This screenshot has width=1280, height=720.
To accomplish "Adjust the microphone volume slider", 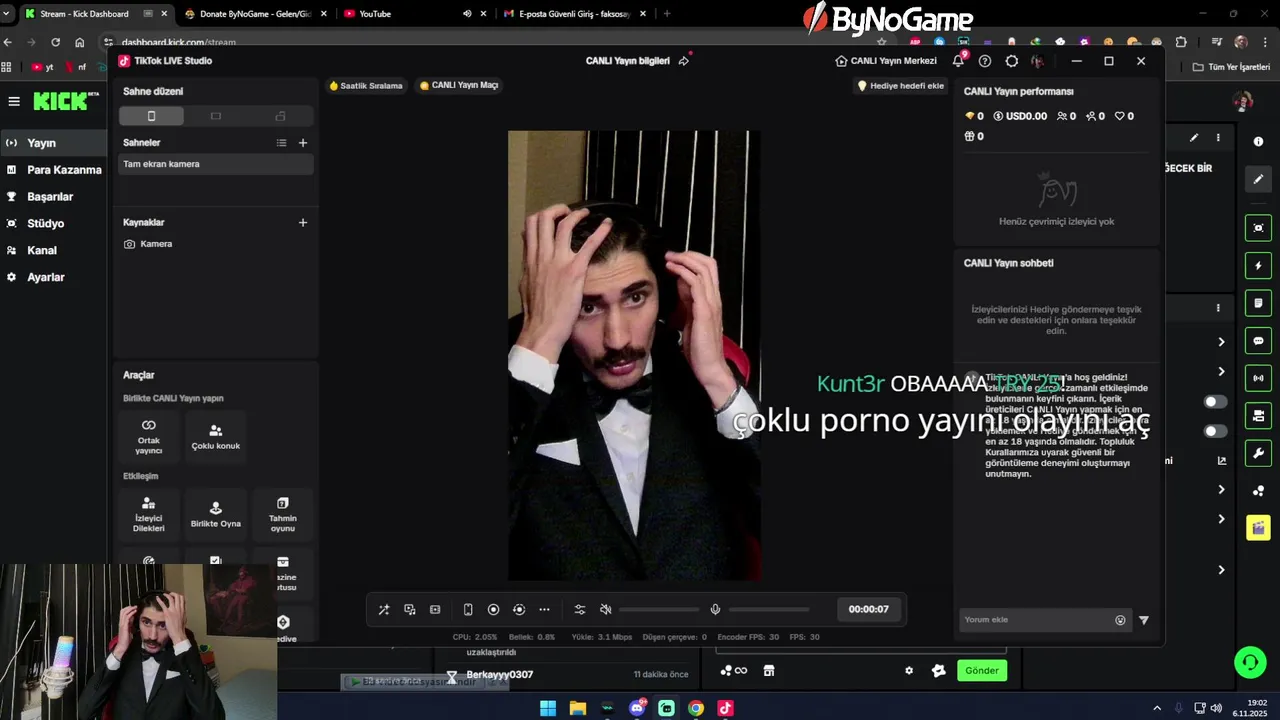I will click(769, 609).
